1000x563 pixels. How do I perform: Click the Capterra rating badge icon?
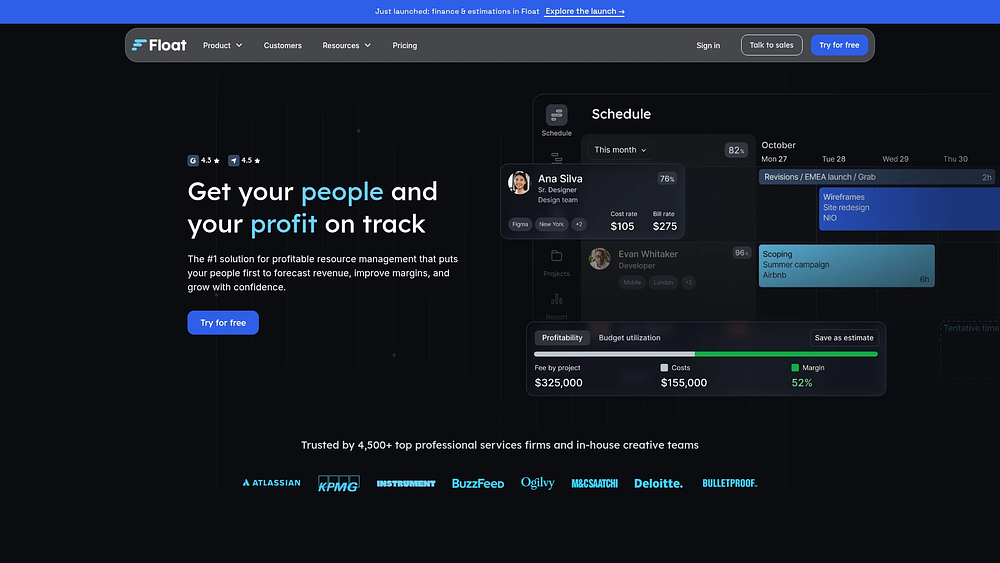tap(234, 161)
